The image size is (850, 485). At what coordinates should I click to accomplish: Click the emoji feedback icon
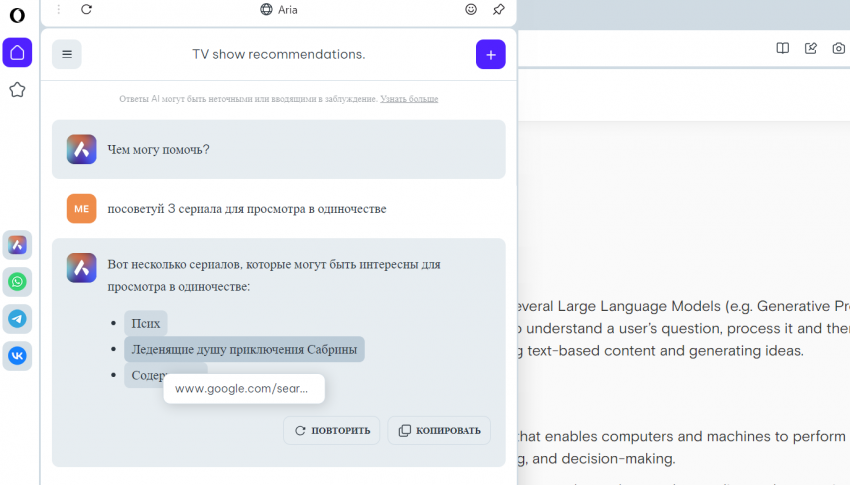coord(471,9)
